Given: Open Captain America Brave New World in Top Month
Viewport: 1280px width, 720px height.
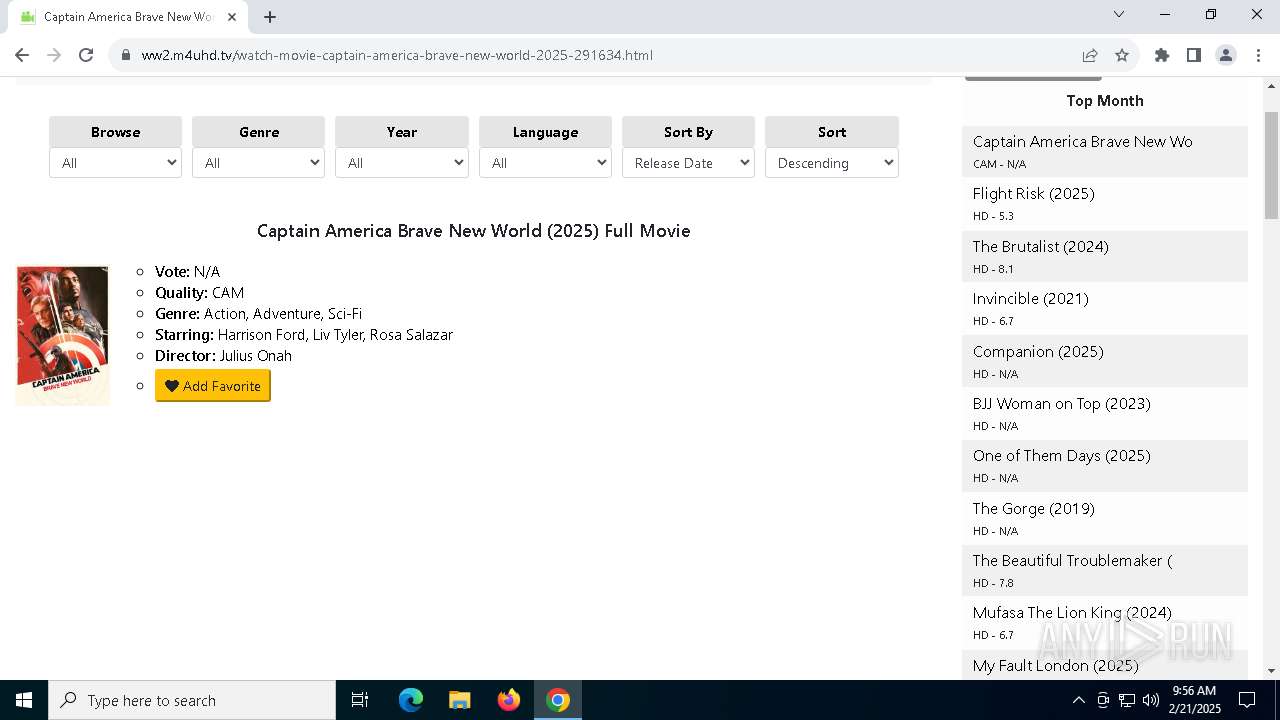Looking at the screenshot, I should [x=1105, y=151].
